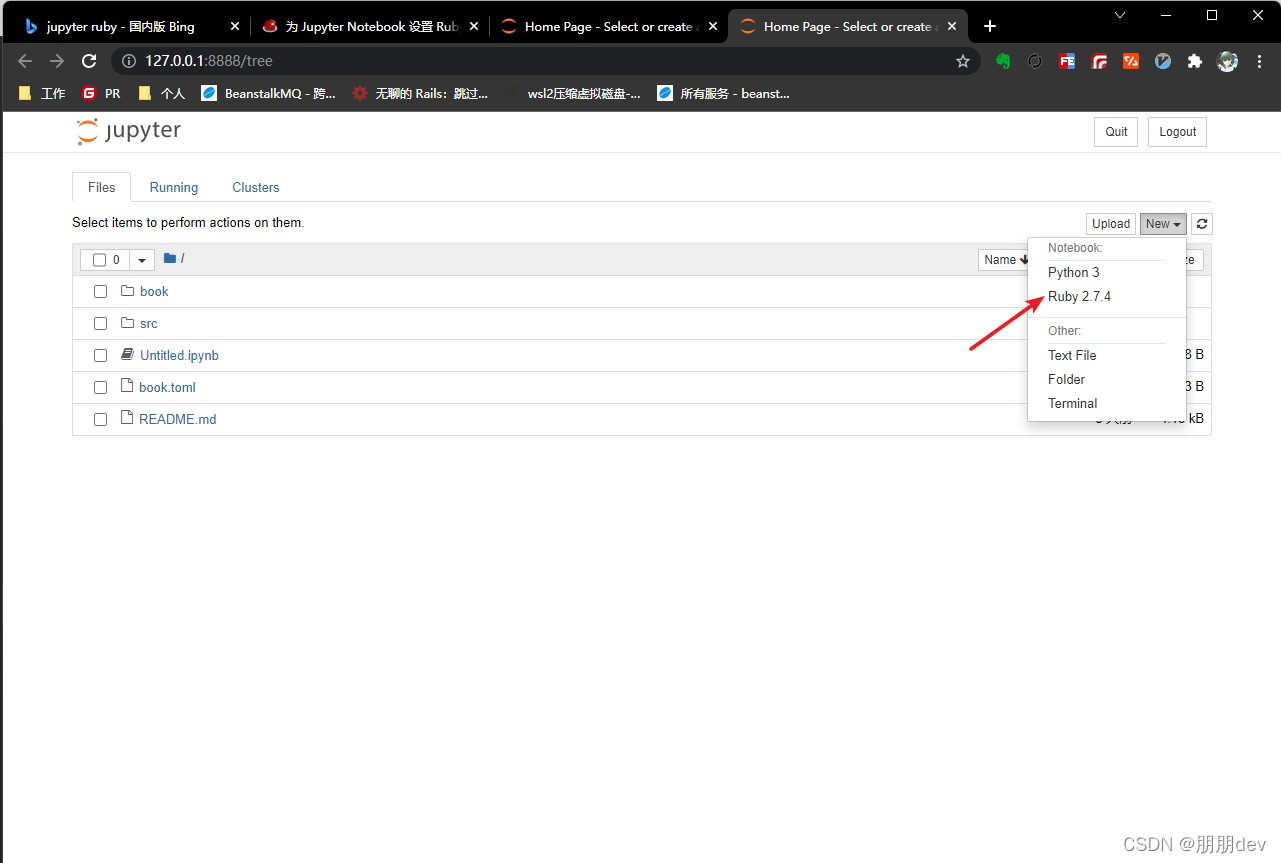Switch to the Clusters tab

256,187
